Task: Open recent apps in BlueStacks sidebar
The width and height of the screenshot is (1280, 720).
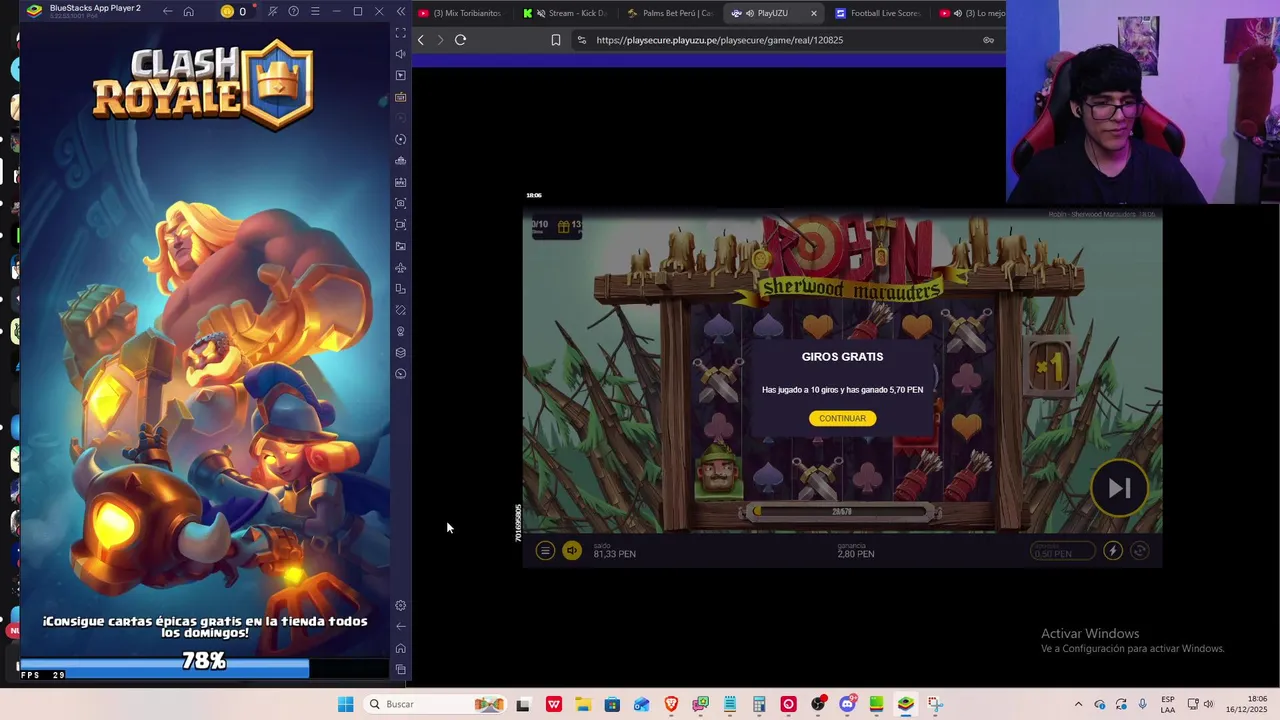Action: click(401, 669)
